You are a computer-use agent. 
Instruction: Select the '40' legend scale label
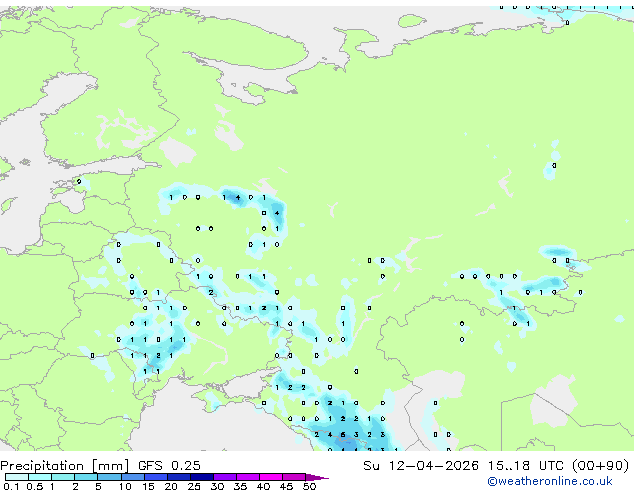point(263,486)
